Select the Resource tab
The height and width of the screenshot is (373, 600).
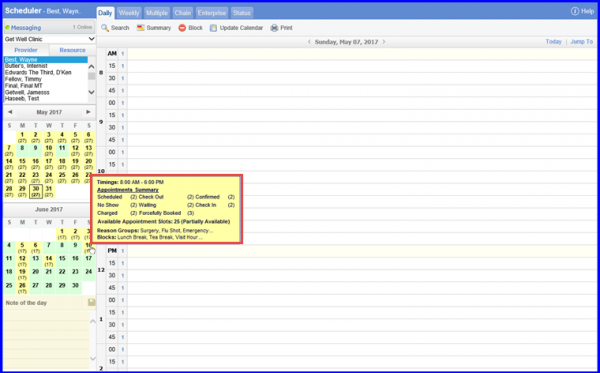(x=72, y=50)
